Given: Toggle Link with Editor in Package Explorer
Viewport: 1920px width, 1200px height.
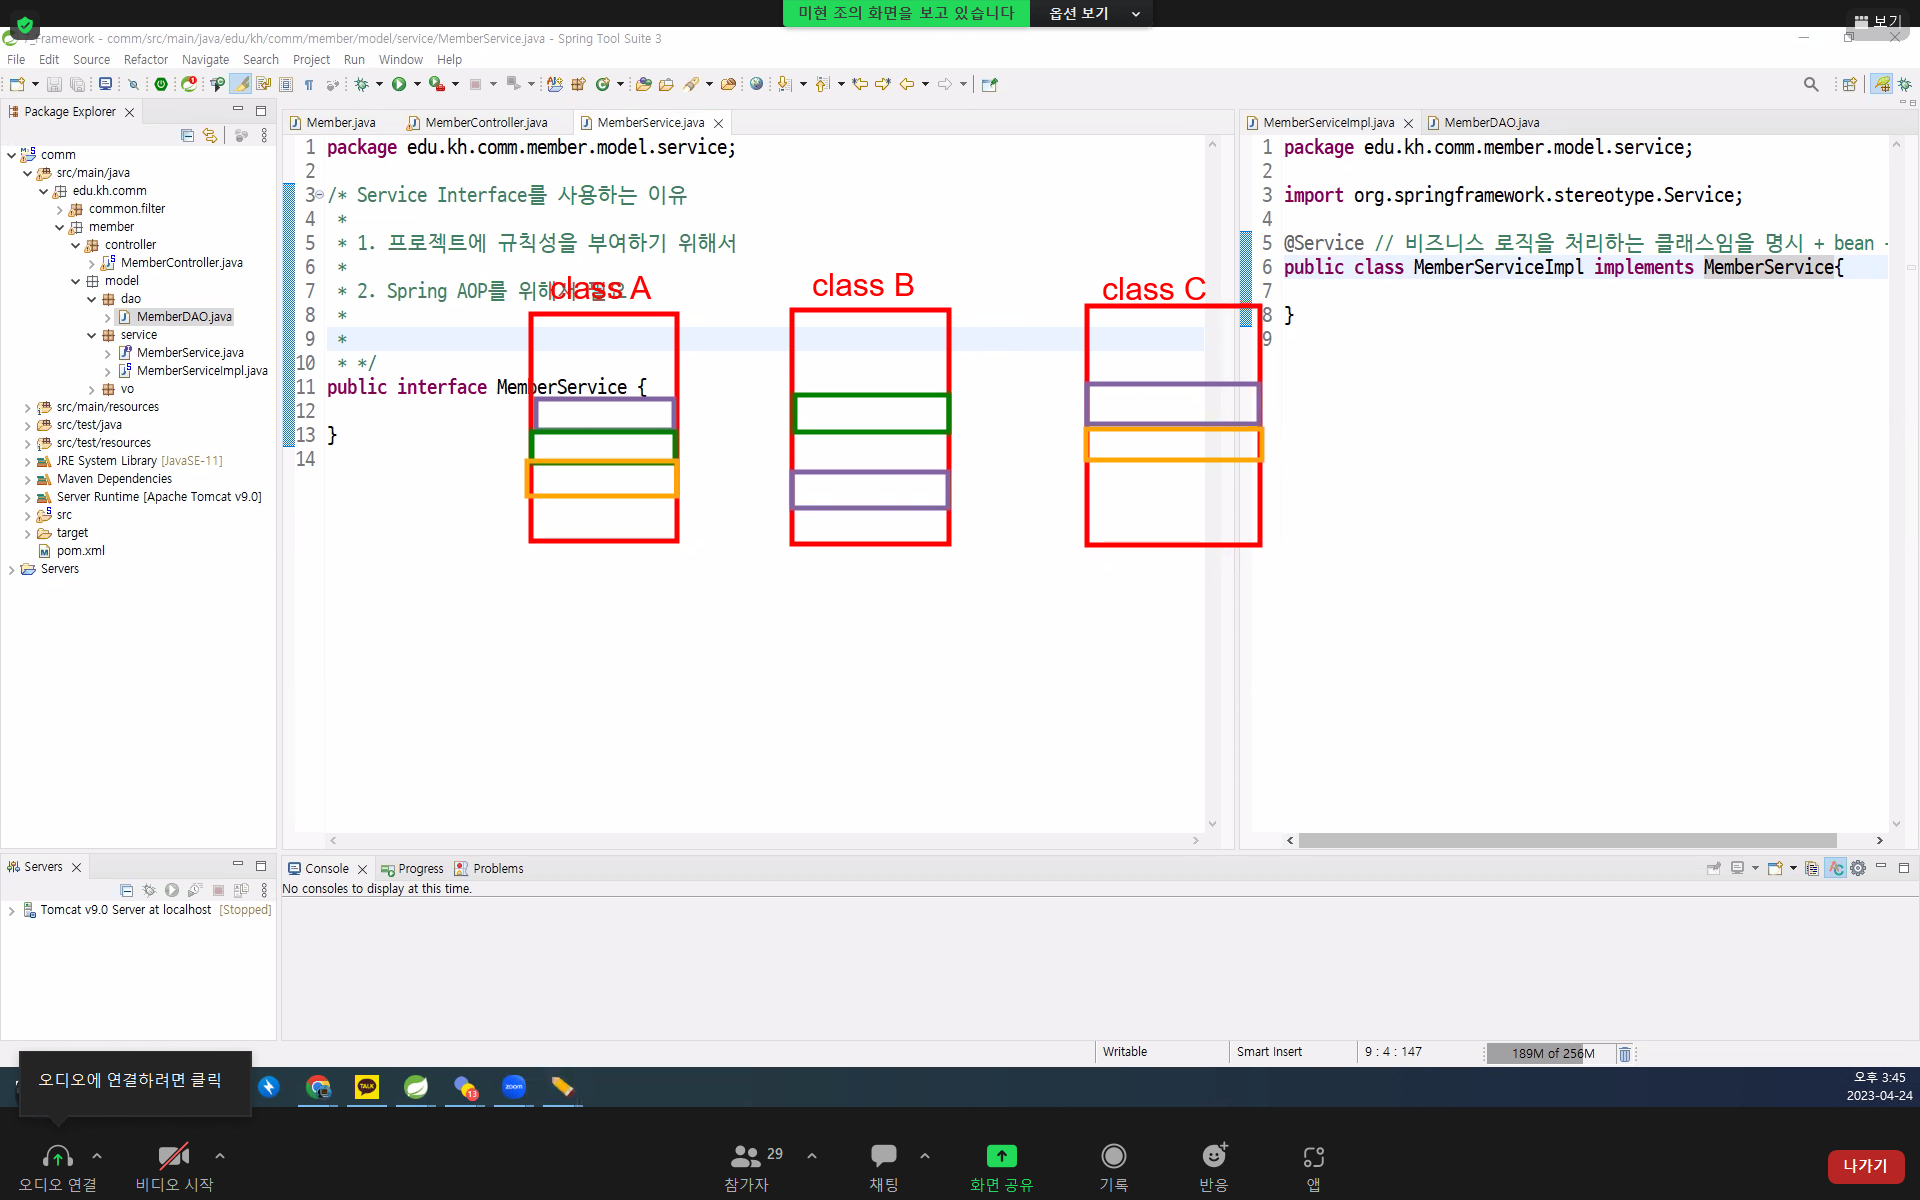Looking at the screenshot, I should (x=210, y=135).
